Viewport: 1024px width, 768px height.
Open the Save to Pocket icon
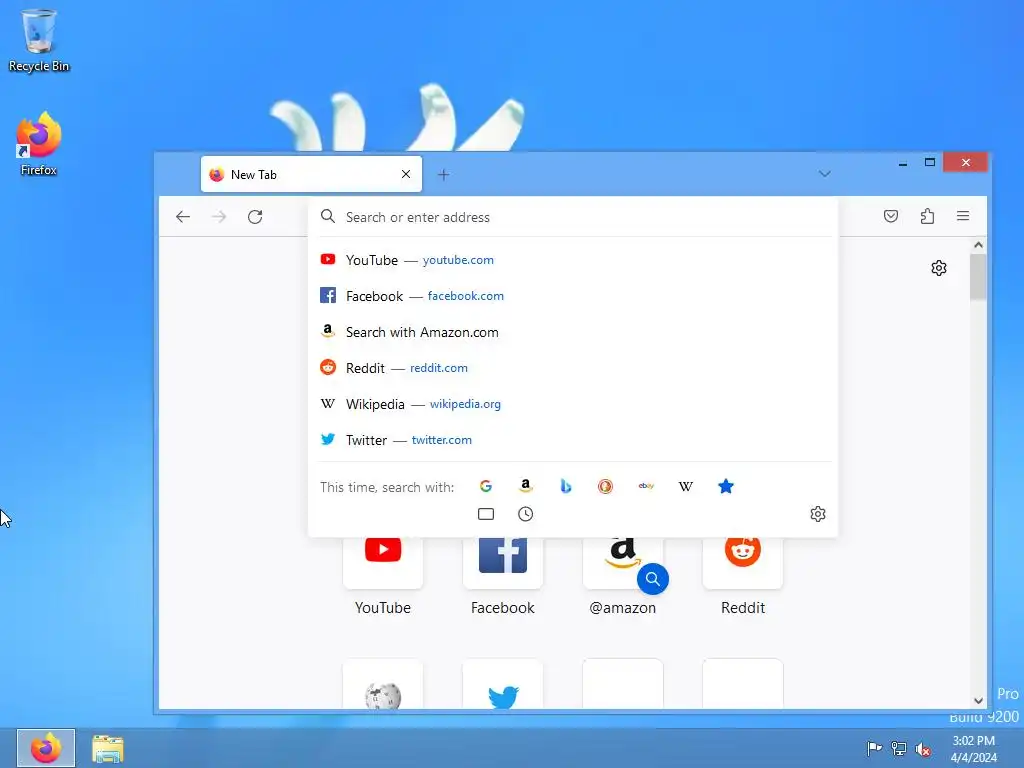coord(891,216)
